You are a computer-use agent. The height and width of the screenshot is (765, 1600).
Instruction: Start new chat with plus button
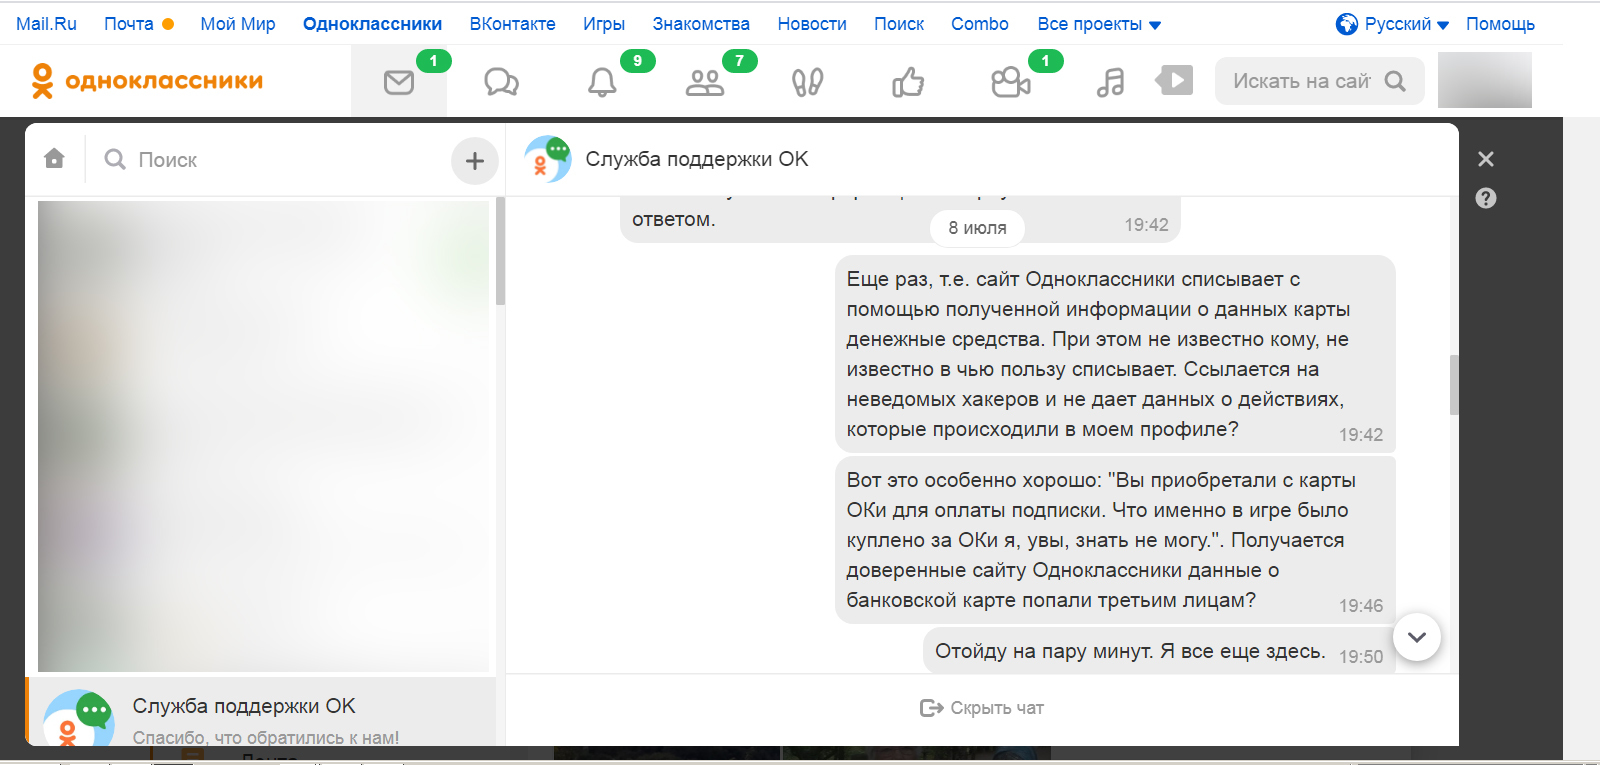point(474,160)
